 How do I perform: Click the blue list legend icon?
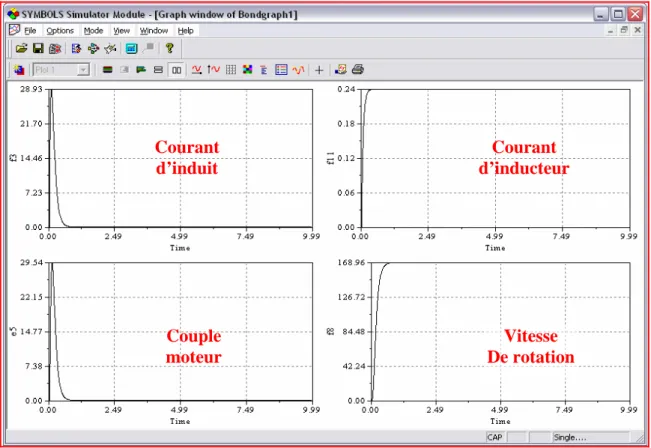click(x=281, y=70)
